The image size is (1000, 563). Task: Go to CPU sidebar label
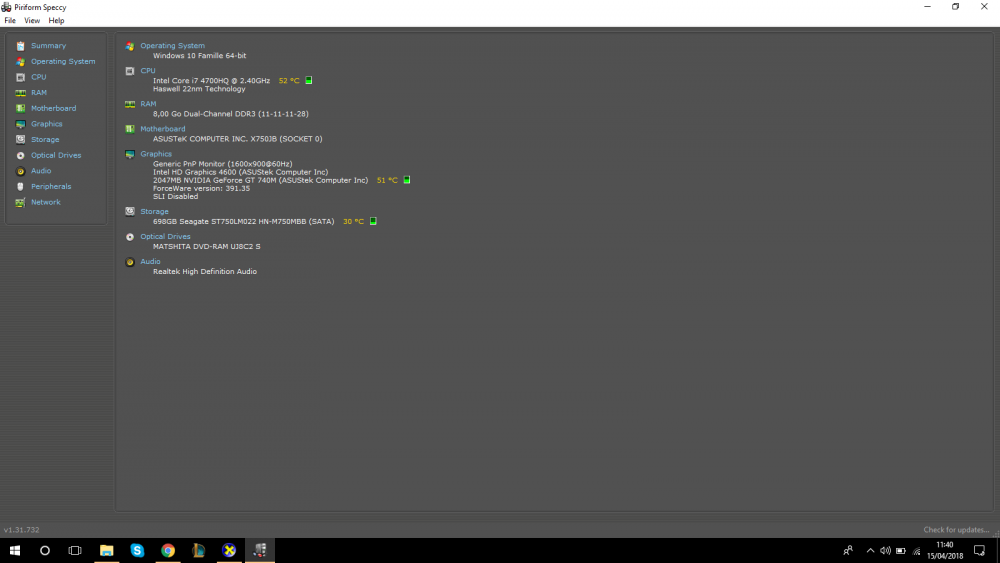39,77
